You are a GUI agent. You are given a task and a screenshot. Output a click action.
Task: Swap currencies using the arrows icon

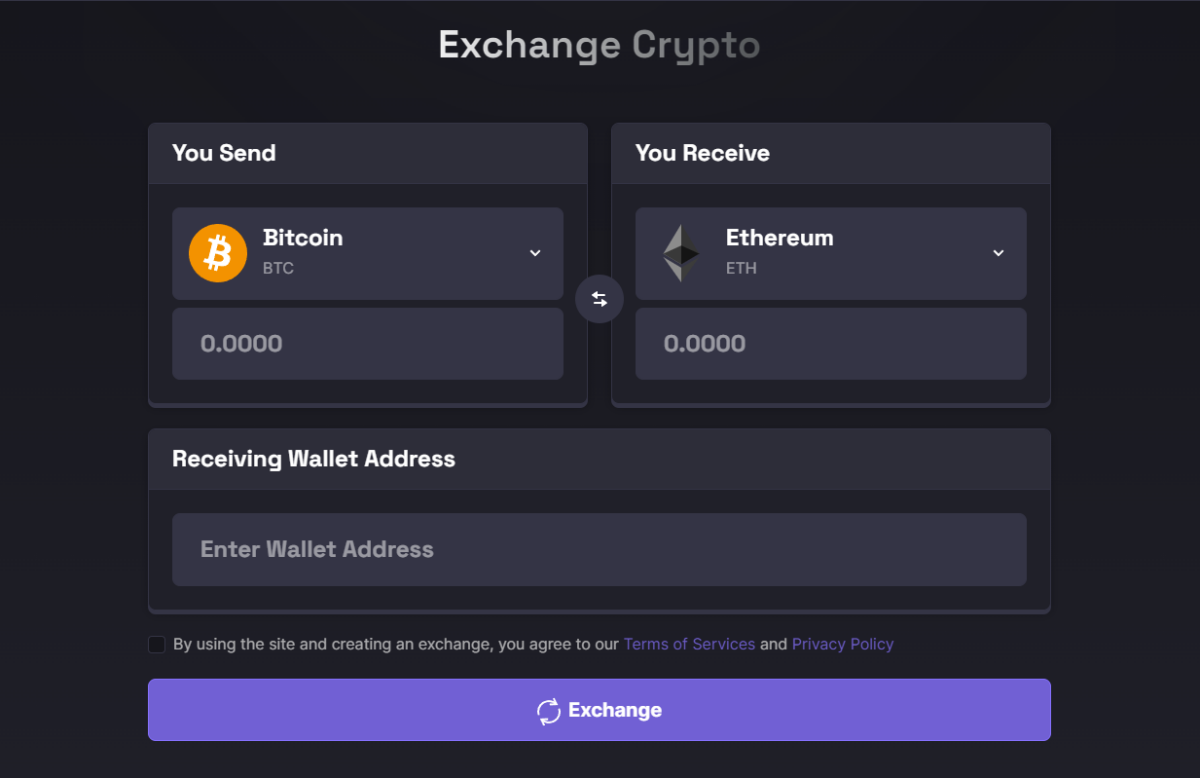(599, 299)
